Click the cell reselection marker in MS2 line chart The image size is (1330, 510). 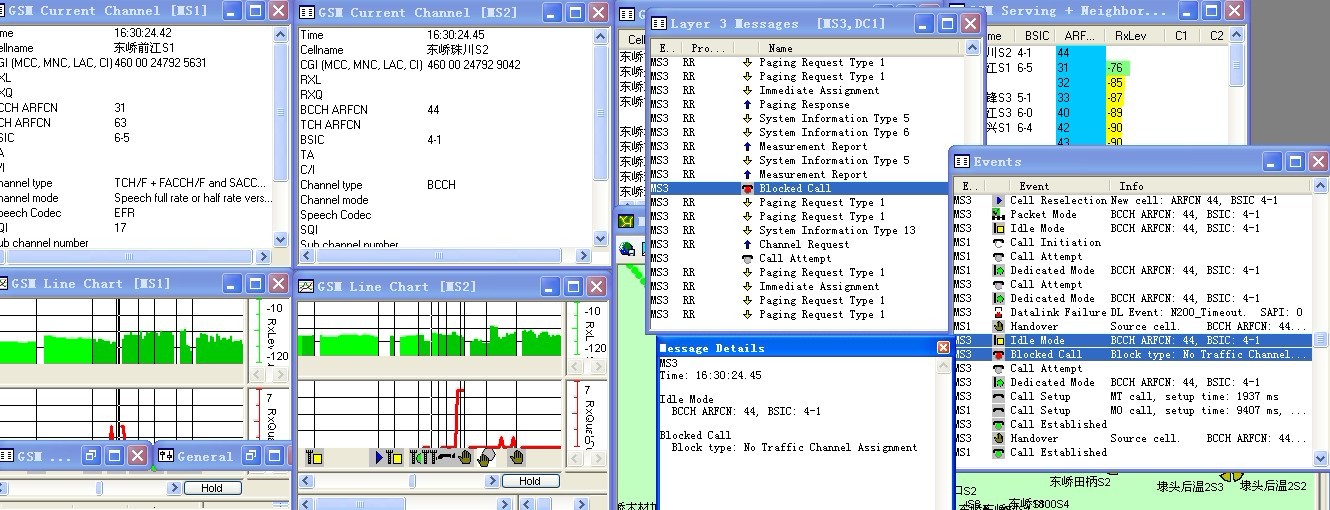380,457
